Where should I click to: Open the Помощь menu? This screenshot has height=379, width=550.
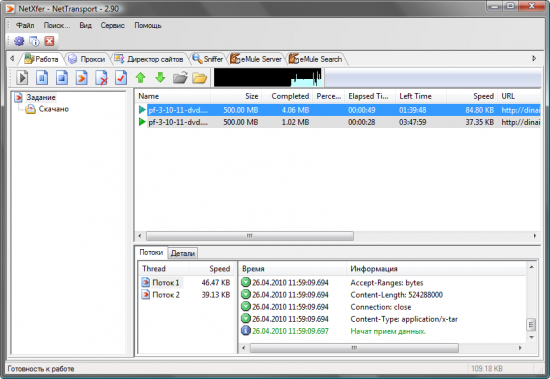coord(148,25)
